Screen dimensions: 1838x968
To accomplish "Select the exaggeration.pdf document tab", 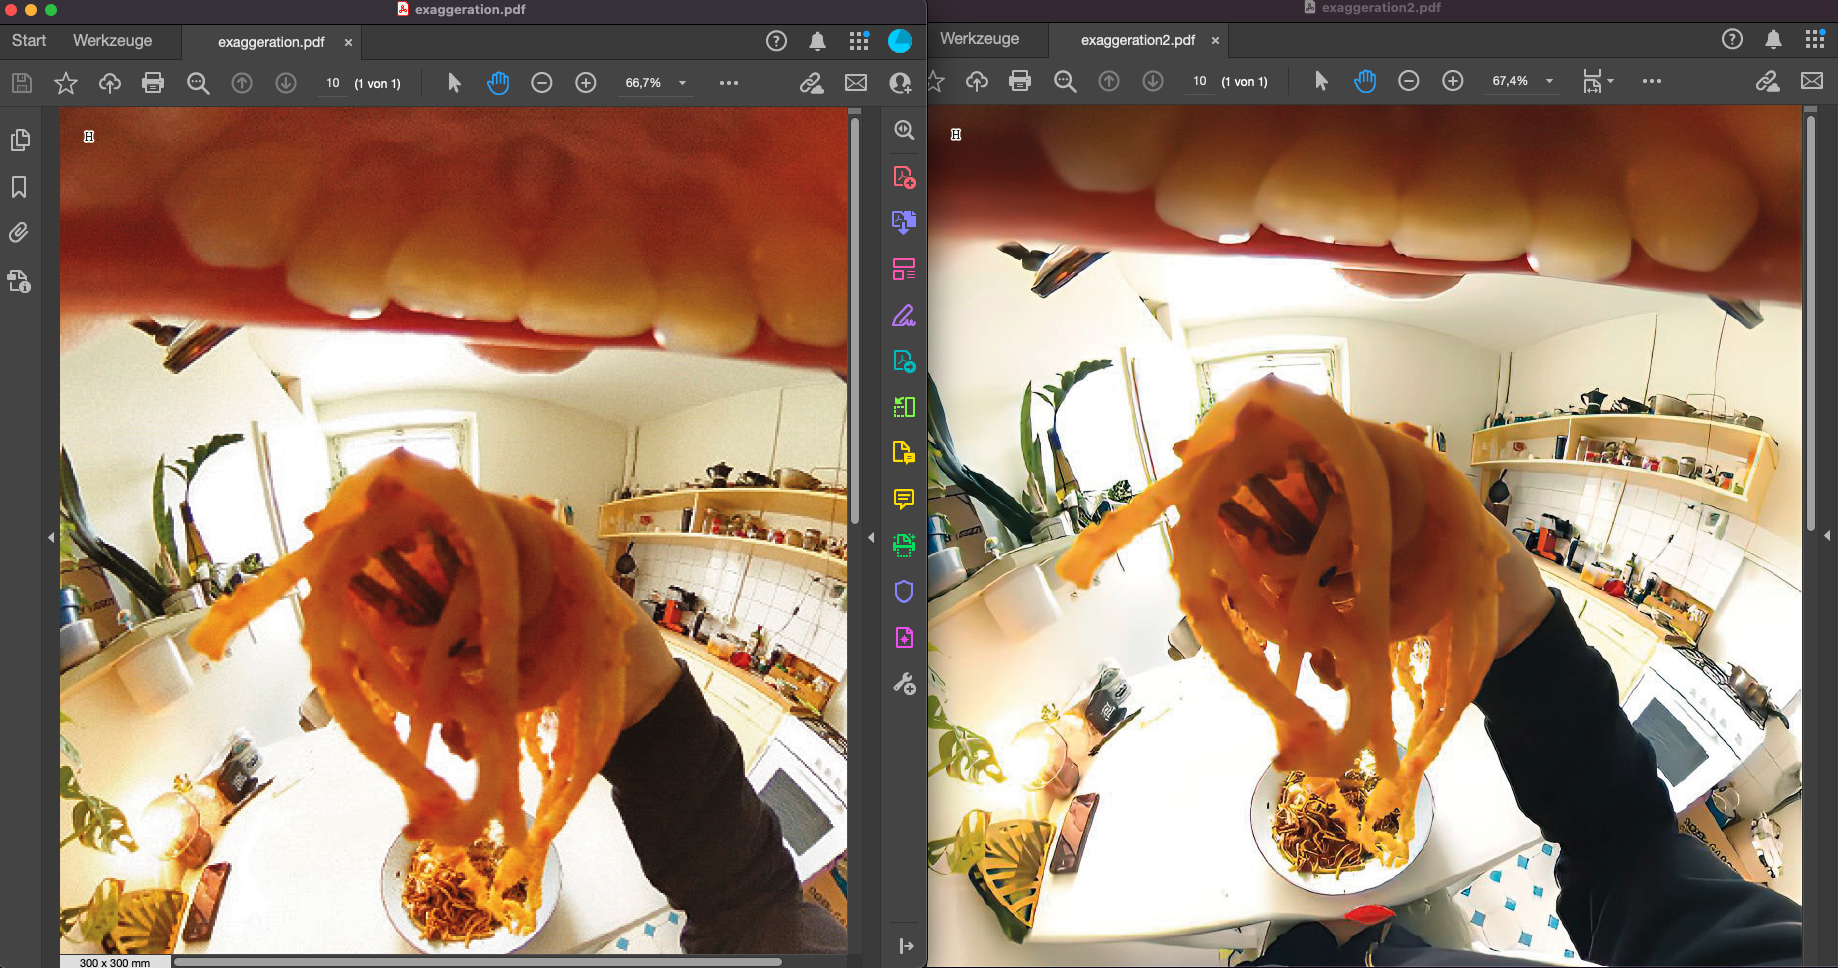I will (x=271, y=42).
